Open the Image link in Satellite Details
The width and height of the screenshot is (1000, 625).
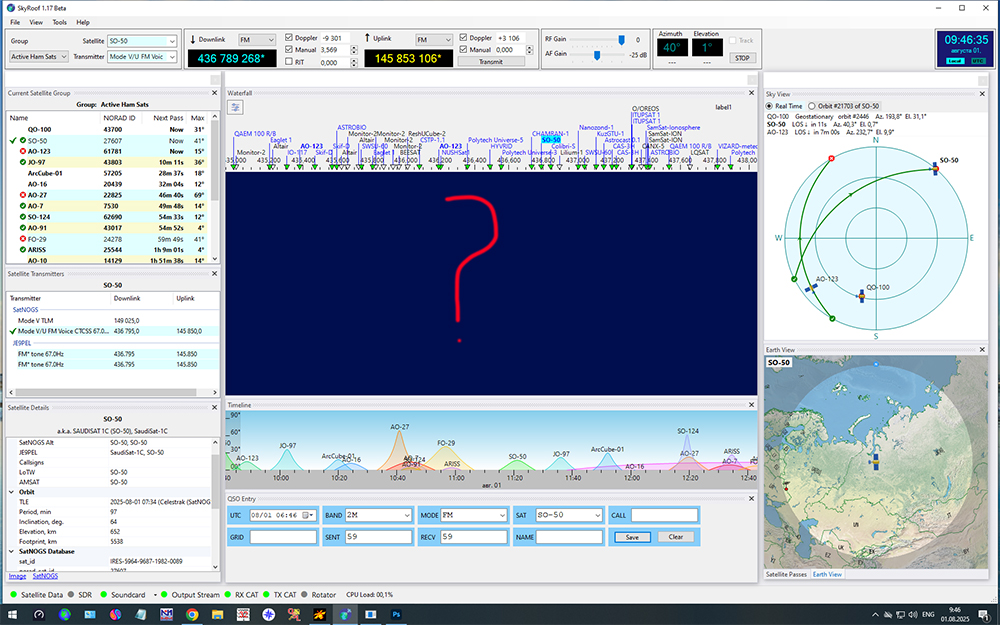17,576
